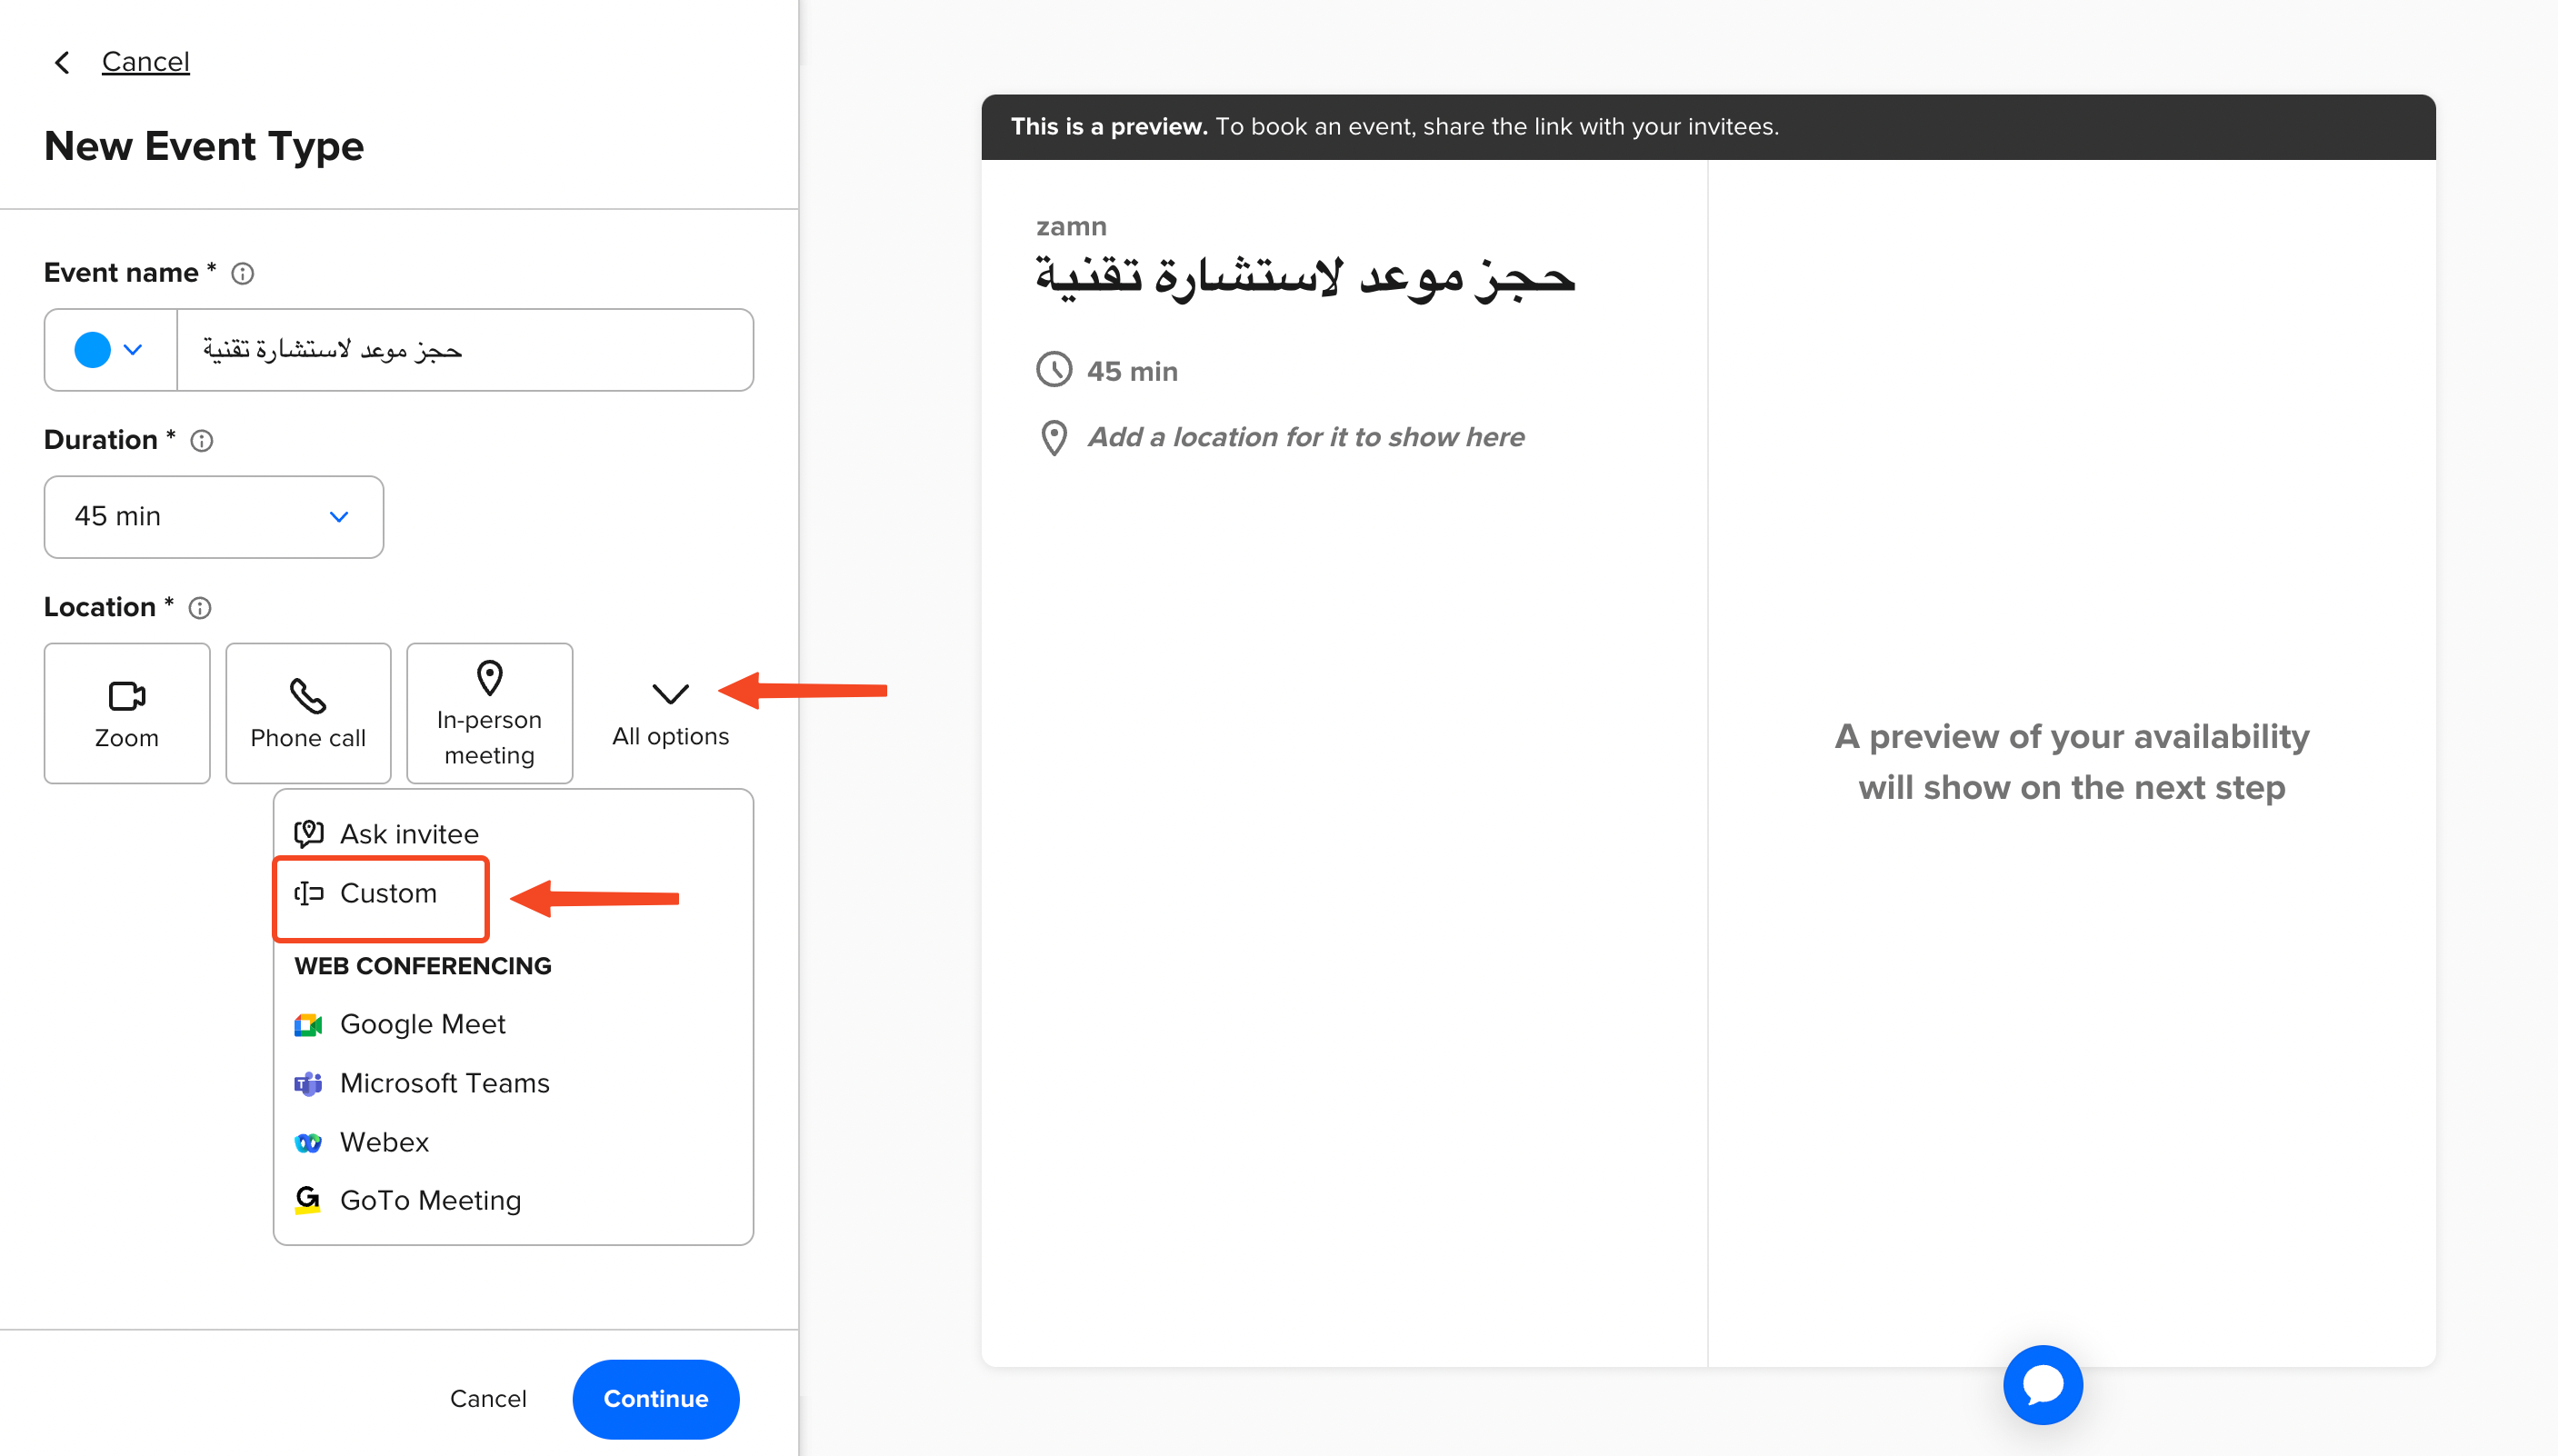The height and width of the screenshot is (1456, 2558).
Task: Click the Google Meet logo icon
Action: tap(308, 1025)
